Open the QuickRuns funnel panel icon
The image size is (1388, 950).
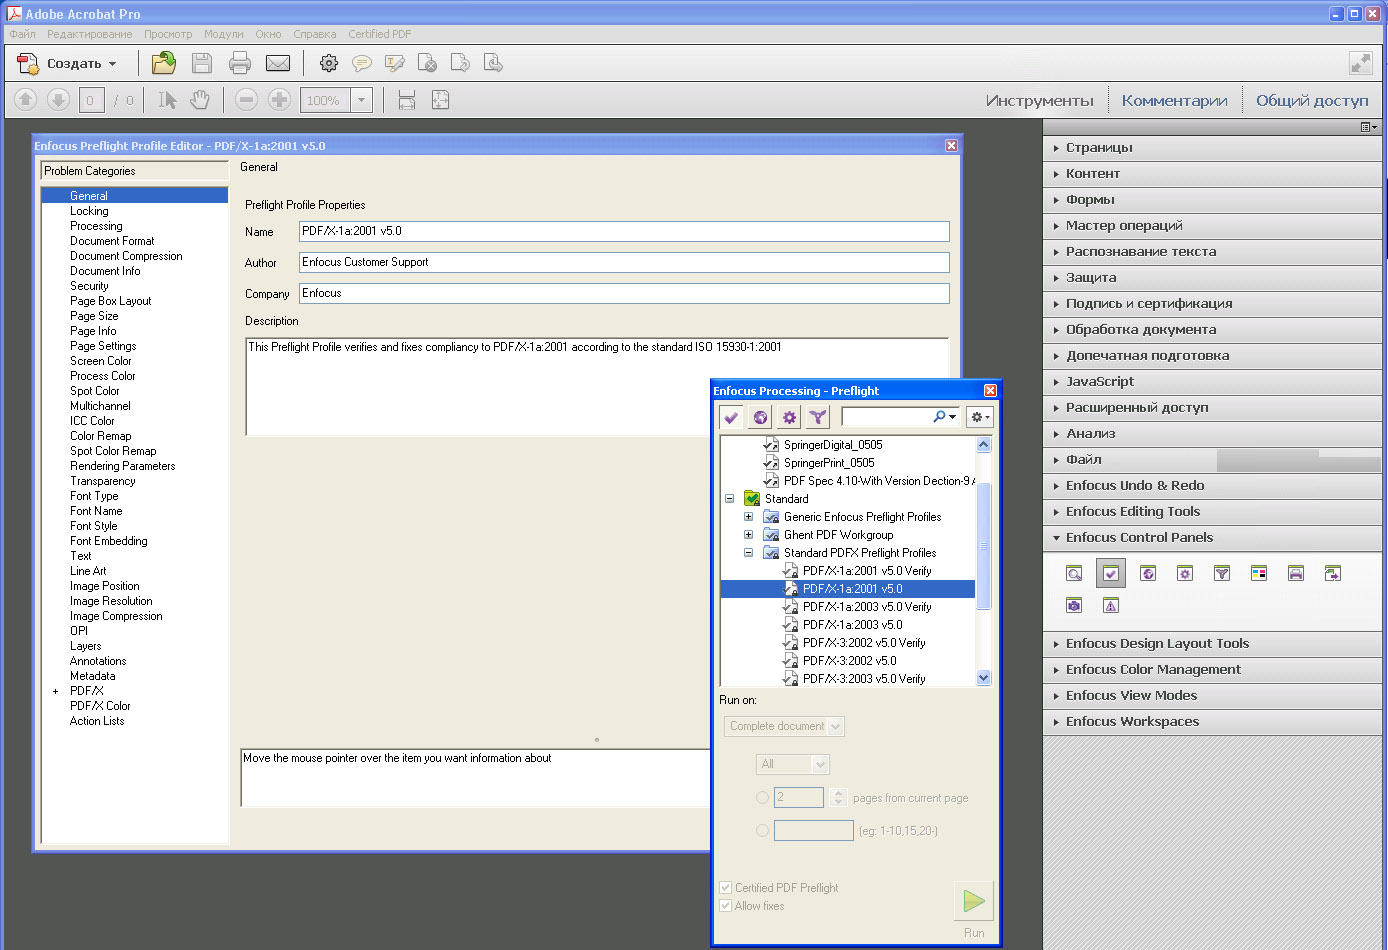coord(1222,573)
